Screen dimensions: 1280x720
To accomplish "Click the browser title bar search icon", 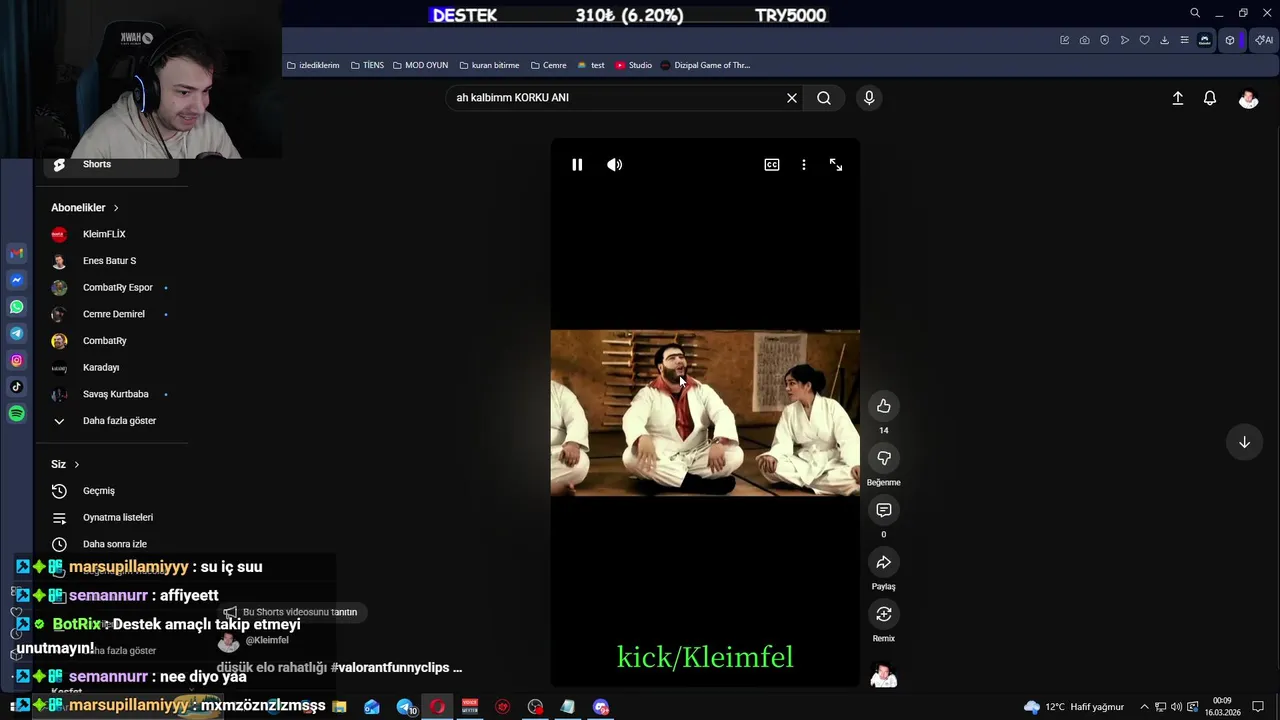I will click(1194, 13).
